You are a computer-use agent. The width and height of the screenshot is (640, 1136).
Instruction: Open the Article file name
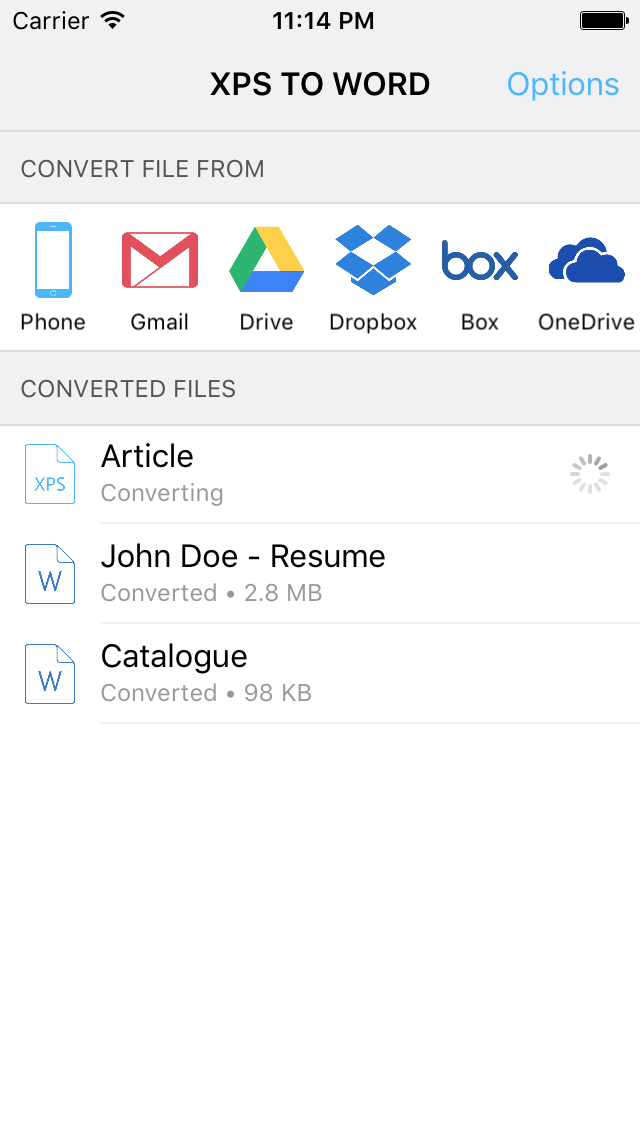click(147, 456)
